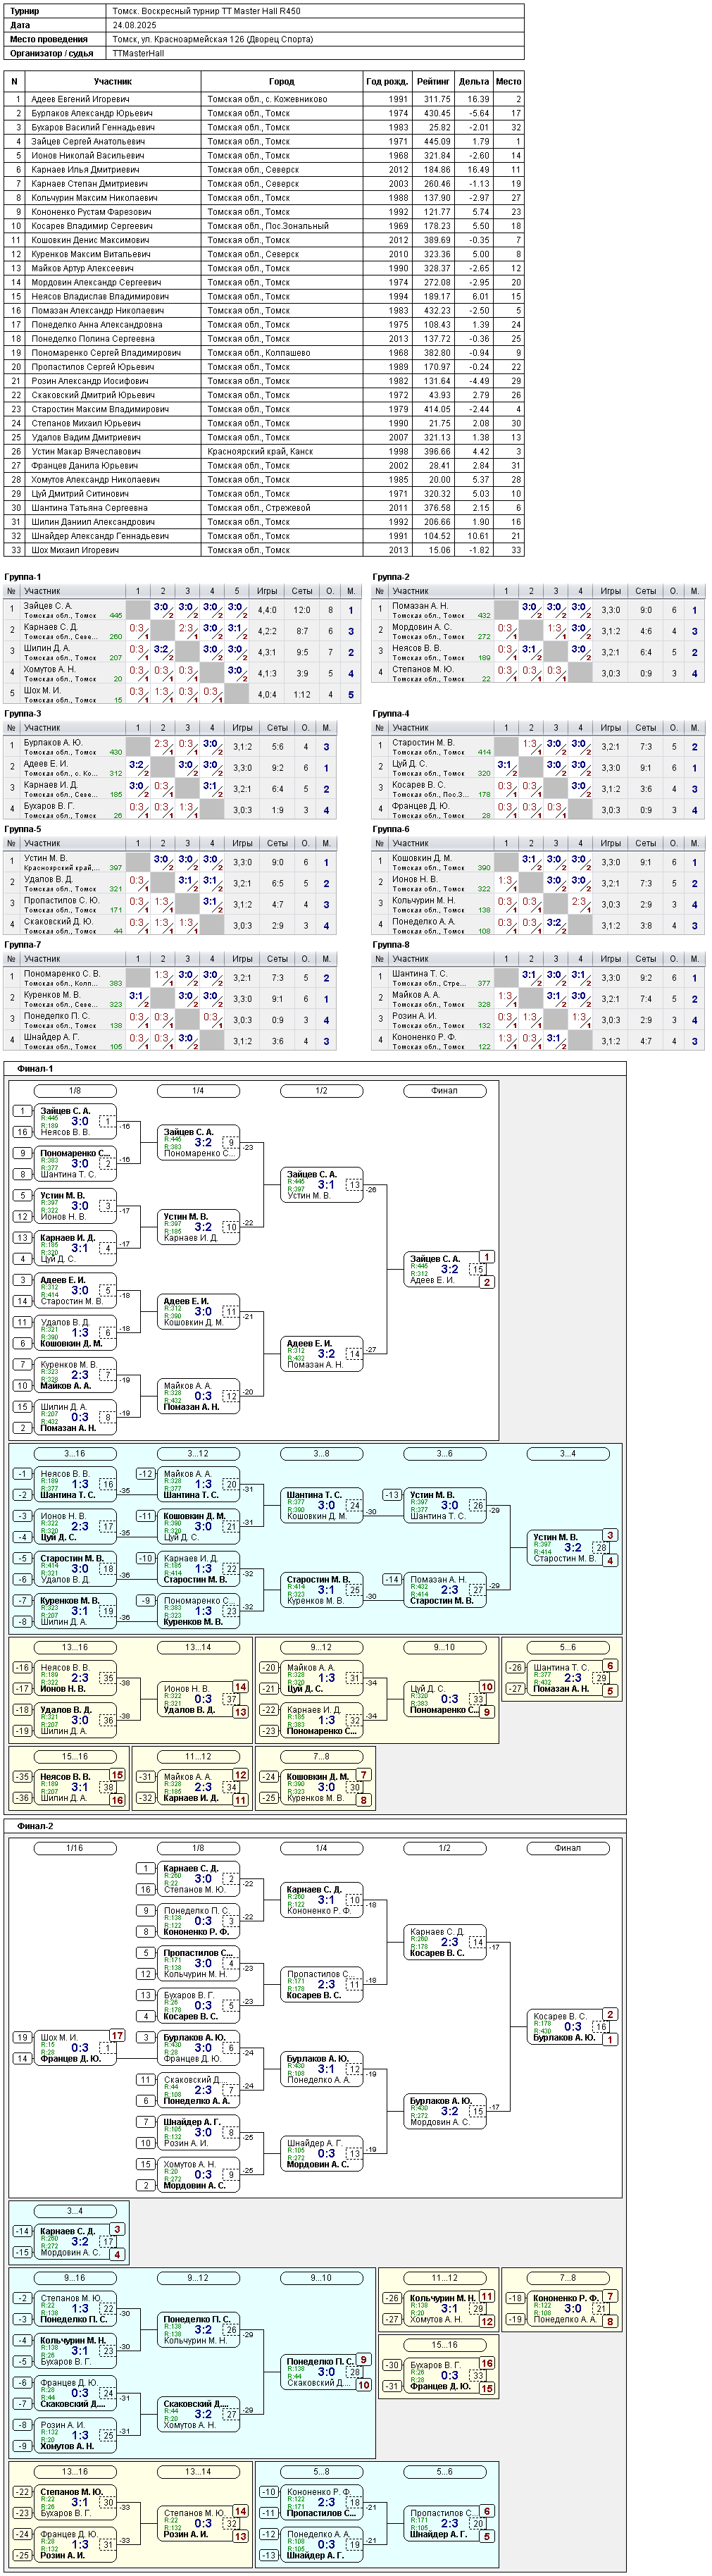Viewport: 712px width, 2576px height.
Task: Click the delta value 16.49
Action: tap(478, 169)
